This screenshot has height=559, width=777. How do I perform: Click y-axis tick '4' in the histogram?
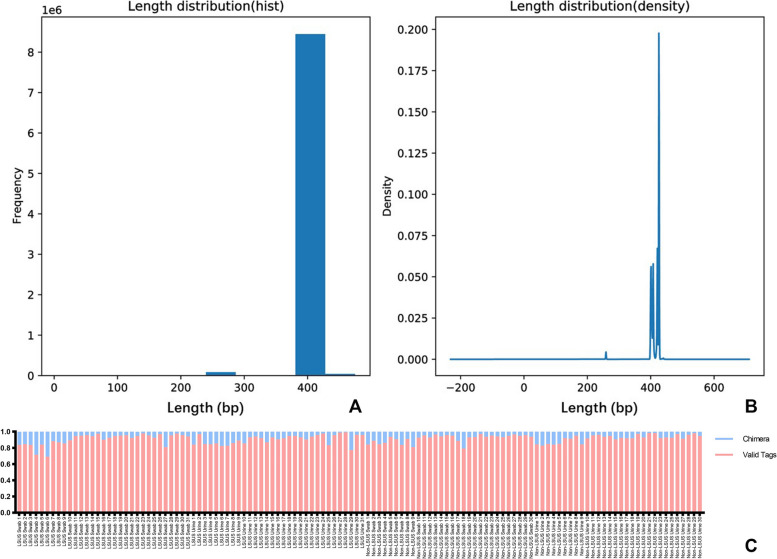coord(31,214)
